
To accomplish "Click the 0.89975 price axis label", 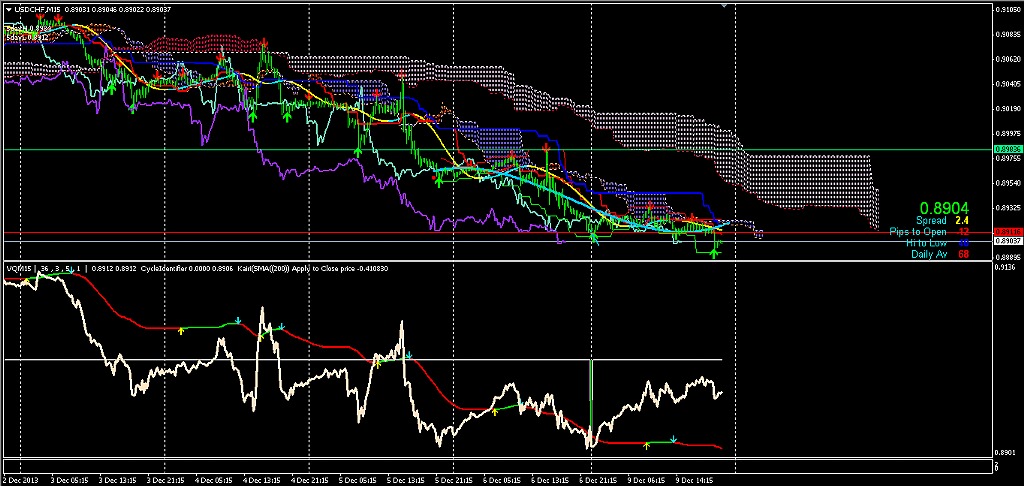I will pyautogui.click(x=1008, y=133).
